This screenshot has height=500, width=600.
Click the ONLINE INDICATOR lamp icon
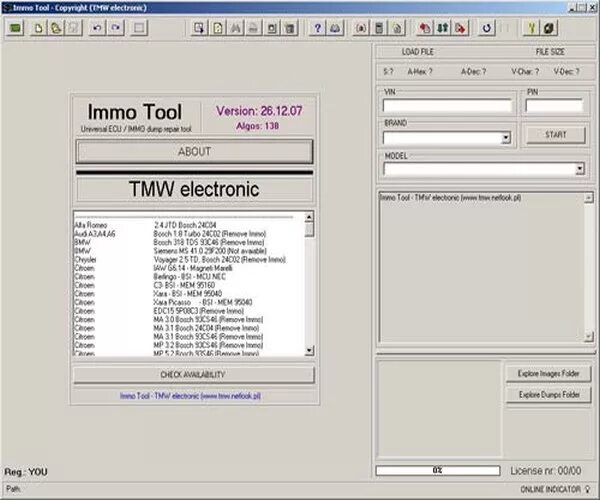click(x=587, y=489)
